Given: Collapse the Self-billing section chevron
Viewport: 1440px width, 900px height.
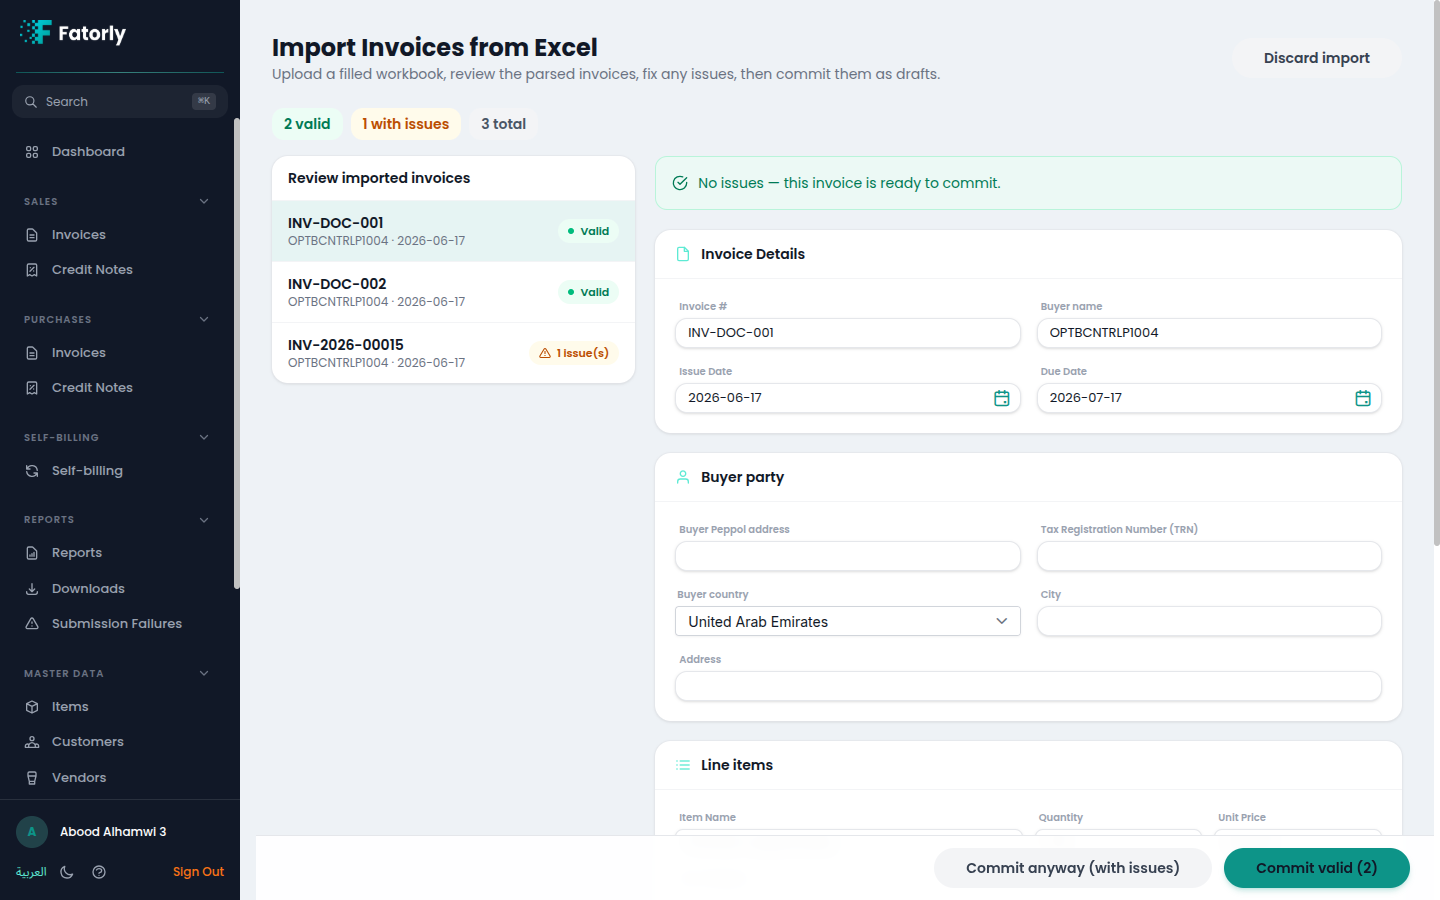Looking at the screenshot, I should pyautogui.click(x=204, y=437).
